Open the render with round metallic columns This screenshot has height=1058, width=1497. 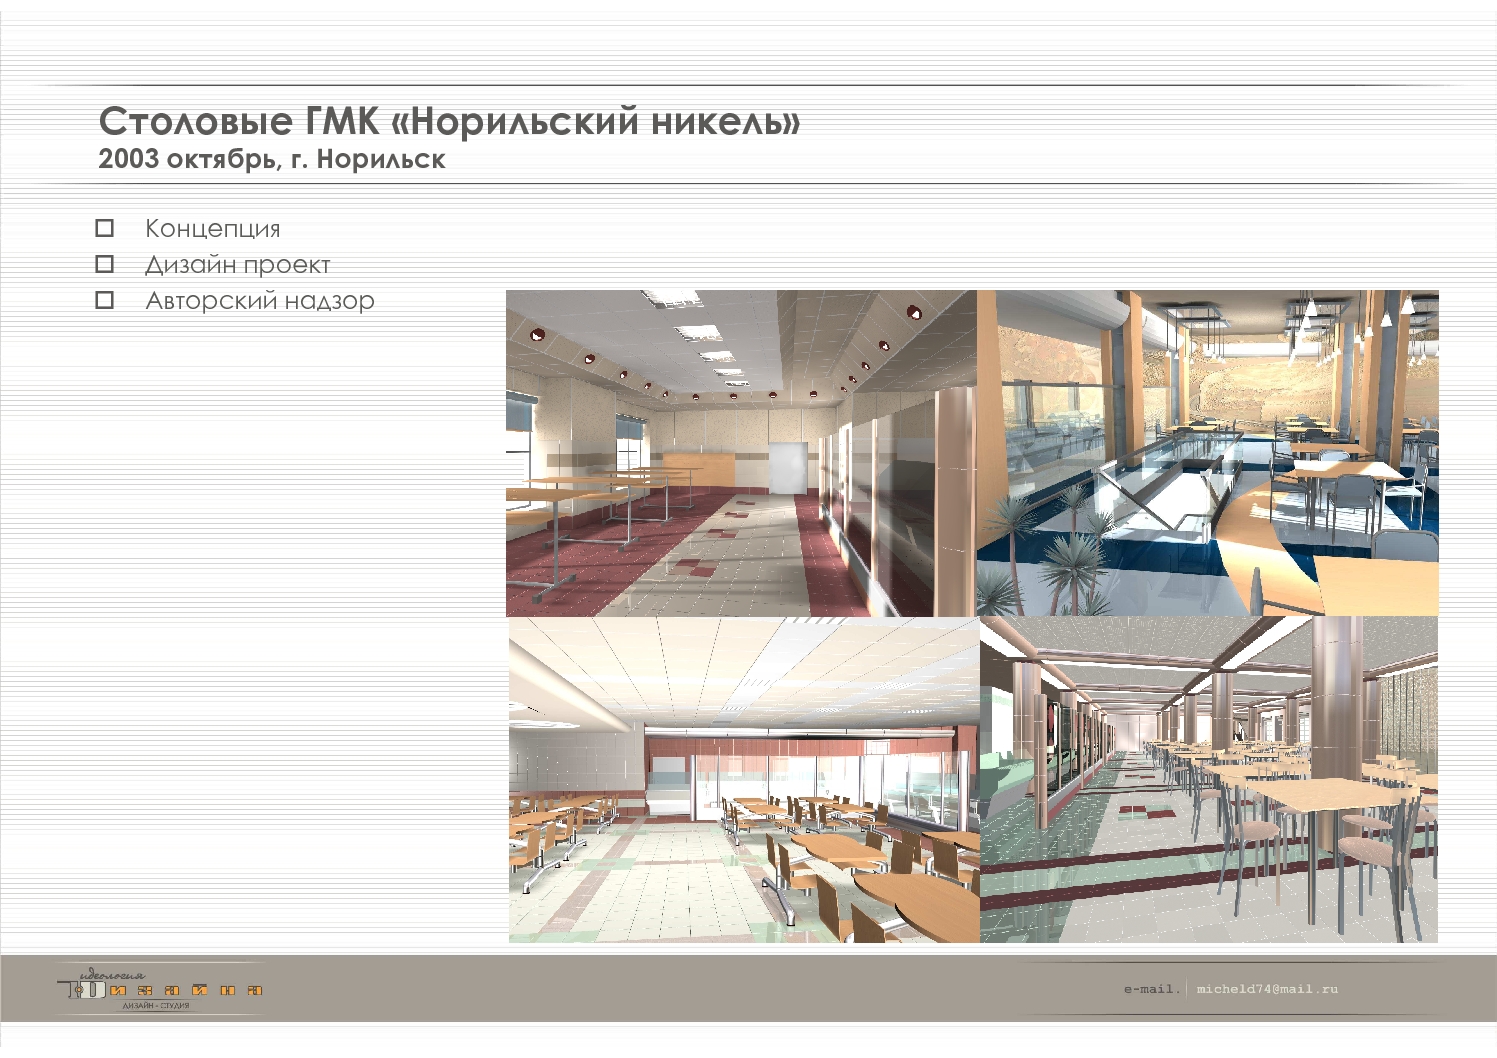[1209, 780]
